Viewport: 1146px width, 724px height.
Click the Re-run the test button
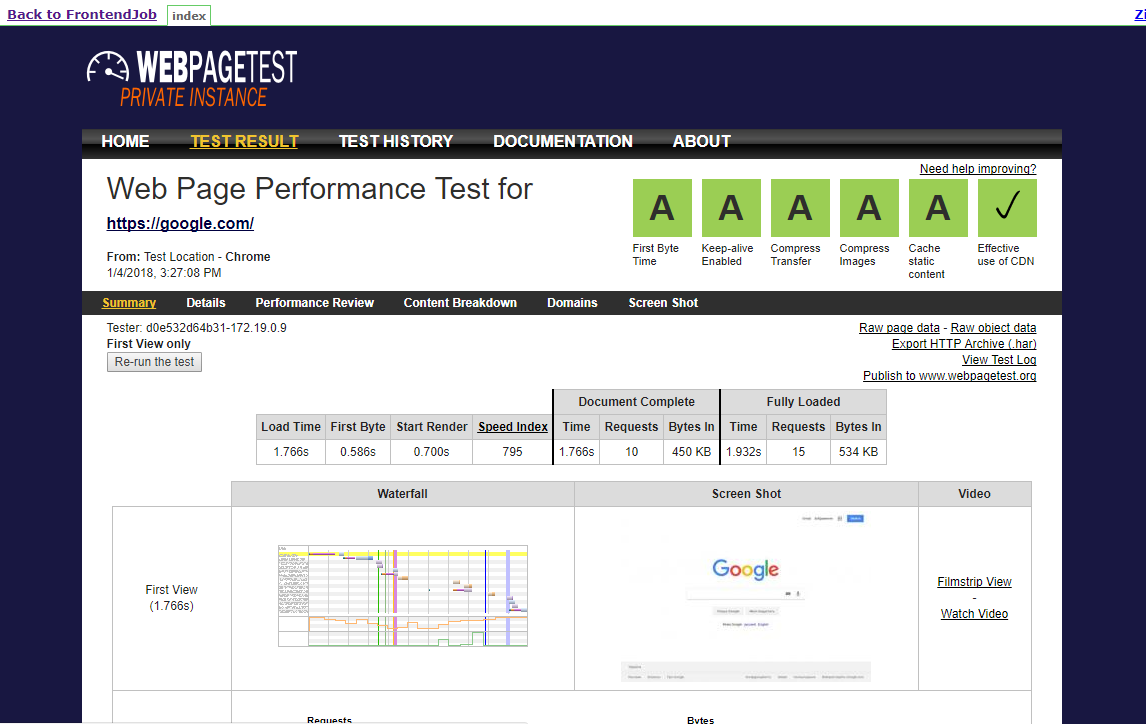pos(154,362)
